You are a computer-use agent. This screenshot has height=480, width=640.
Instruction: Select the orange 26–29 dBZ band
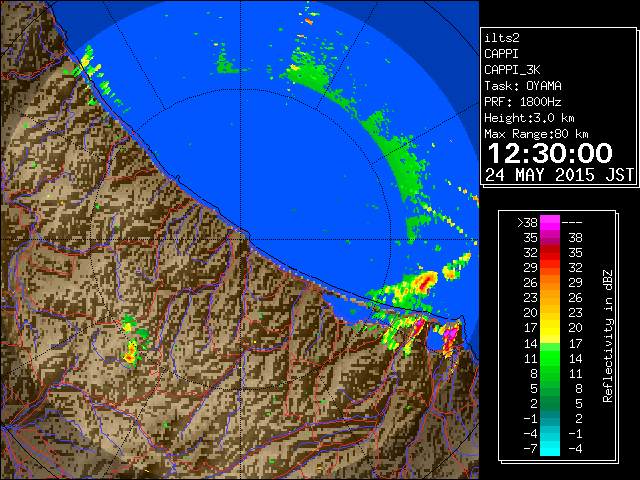pos(550,283)
